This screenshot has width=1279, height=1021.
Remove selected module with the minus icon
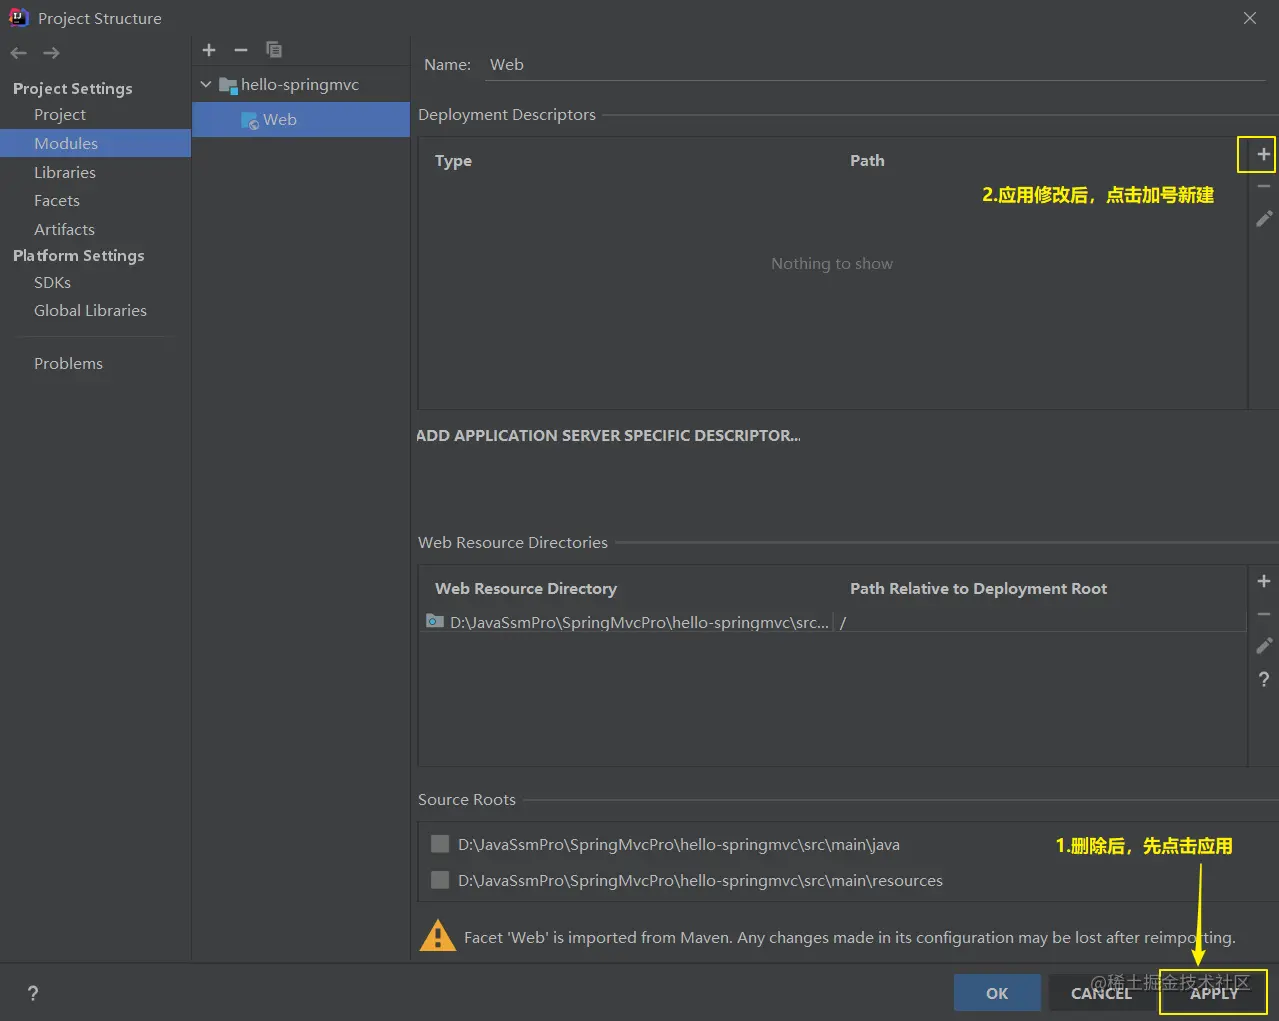click(x=241, y=50)
